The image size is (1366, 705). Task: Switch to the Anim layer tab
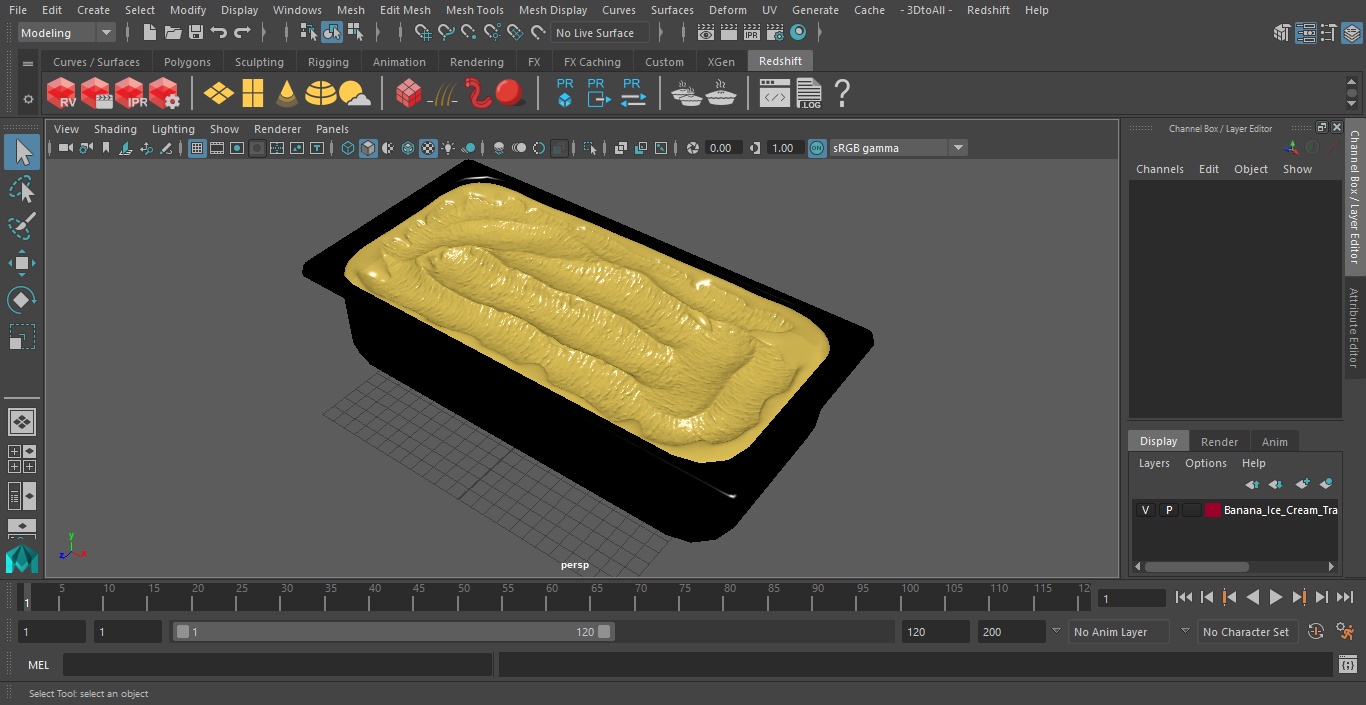point(1274,441)
